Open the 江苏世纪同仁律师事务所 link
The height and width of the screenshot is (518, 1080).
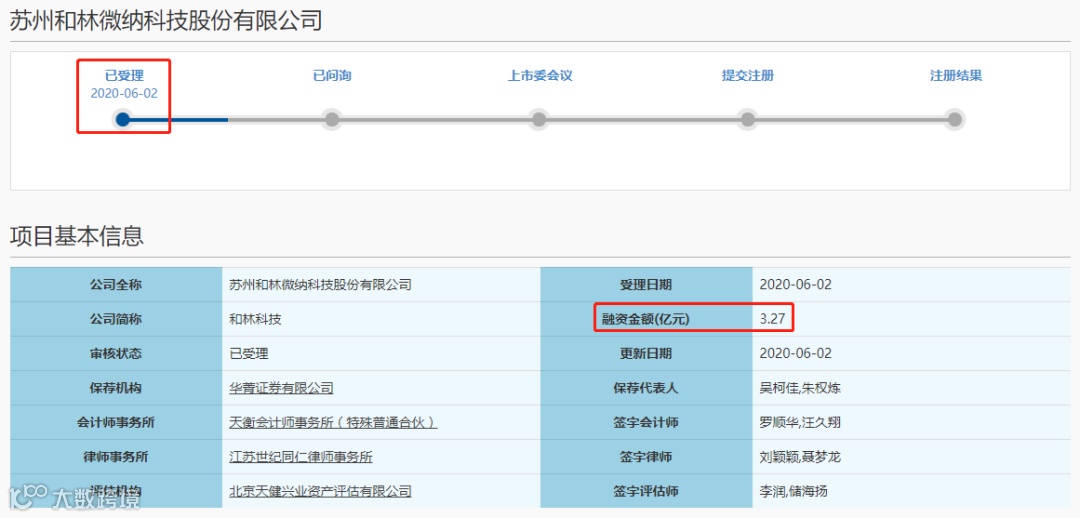point(301,457)
